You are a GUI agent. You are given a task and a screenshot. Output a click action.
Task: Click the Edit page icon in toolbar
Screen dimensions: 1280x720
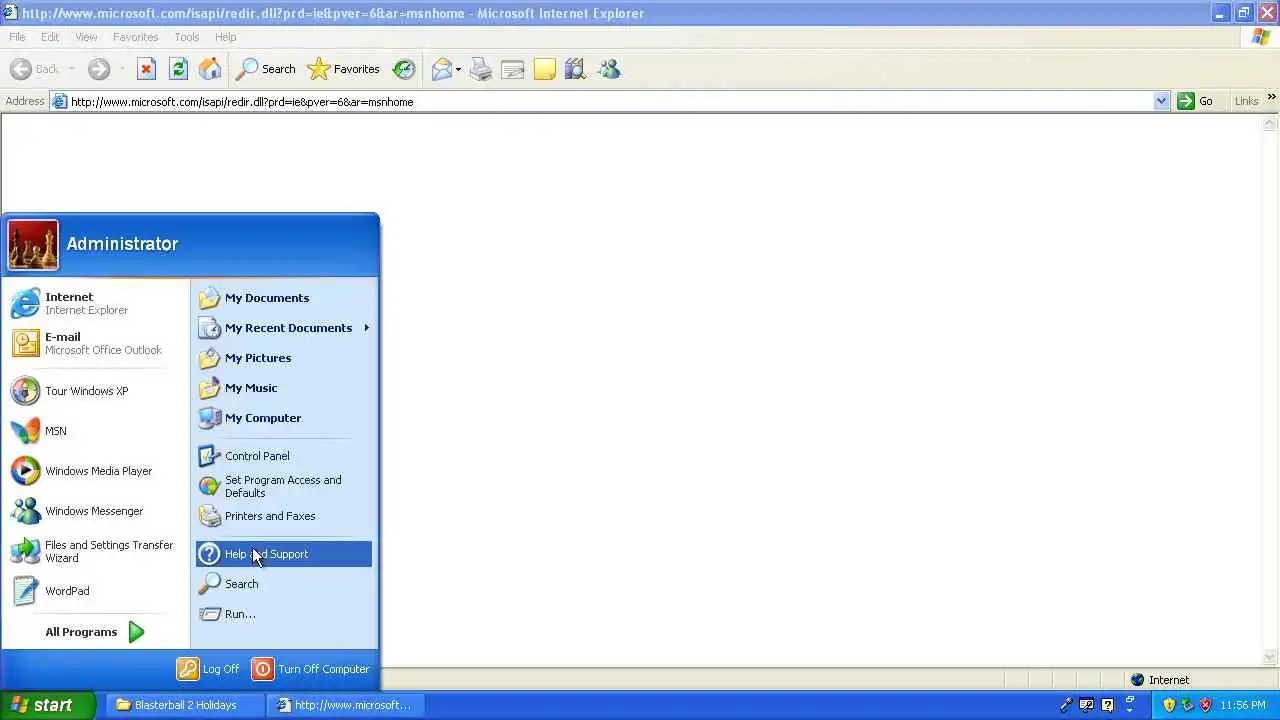click(513, 69)
